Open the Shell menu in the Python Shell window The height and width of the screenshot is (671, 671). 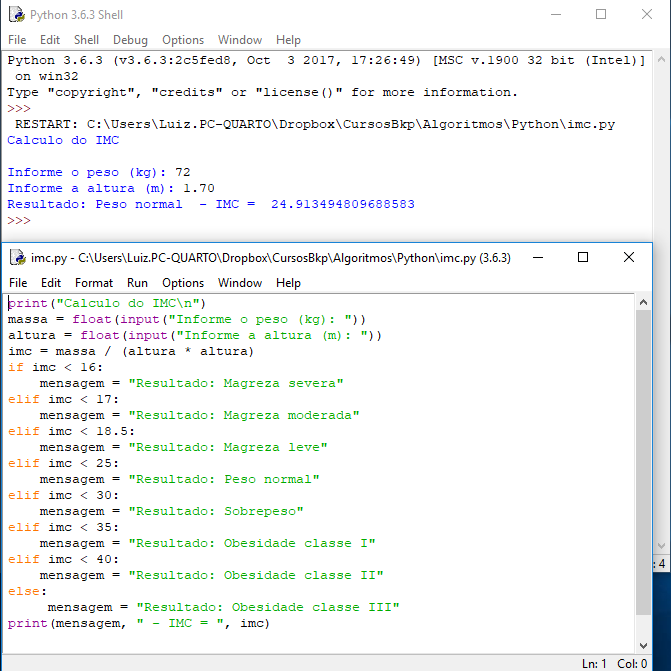pyautogui.click(x=87, y=40)
